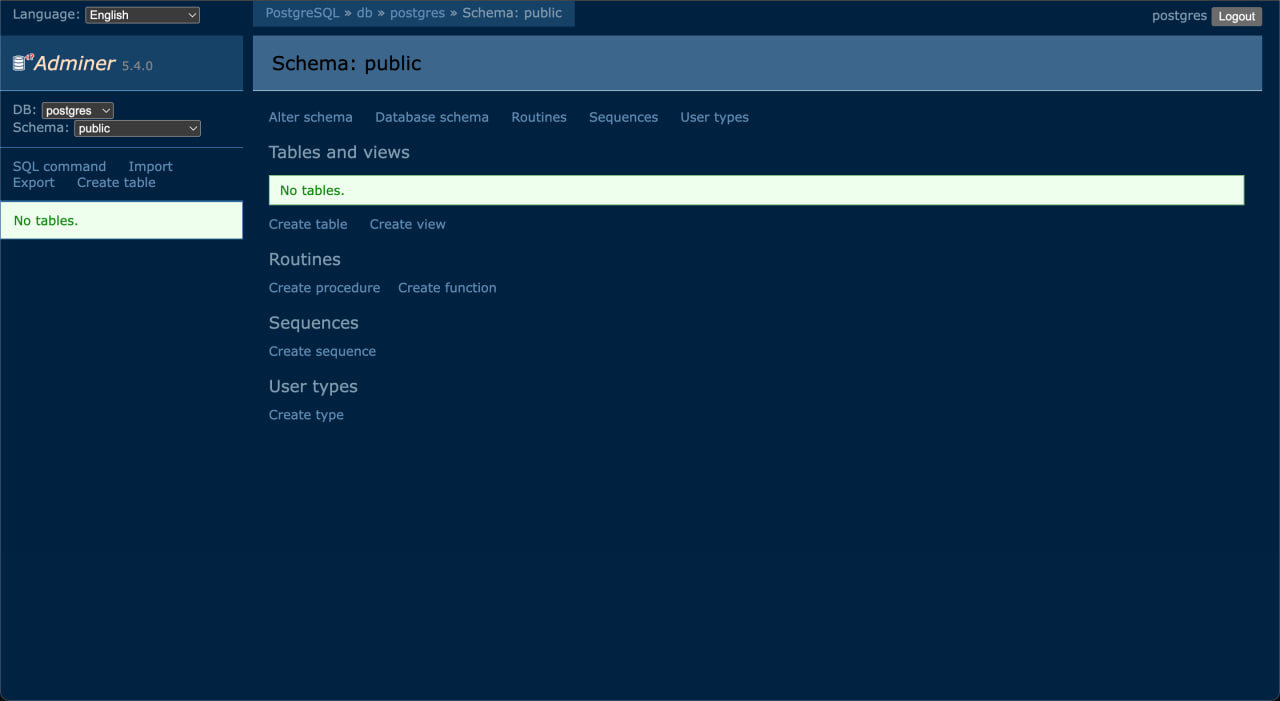The image size is (1280, 701).
Task: Click Create sequence link
Action: (x=322, y=351)
